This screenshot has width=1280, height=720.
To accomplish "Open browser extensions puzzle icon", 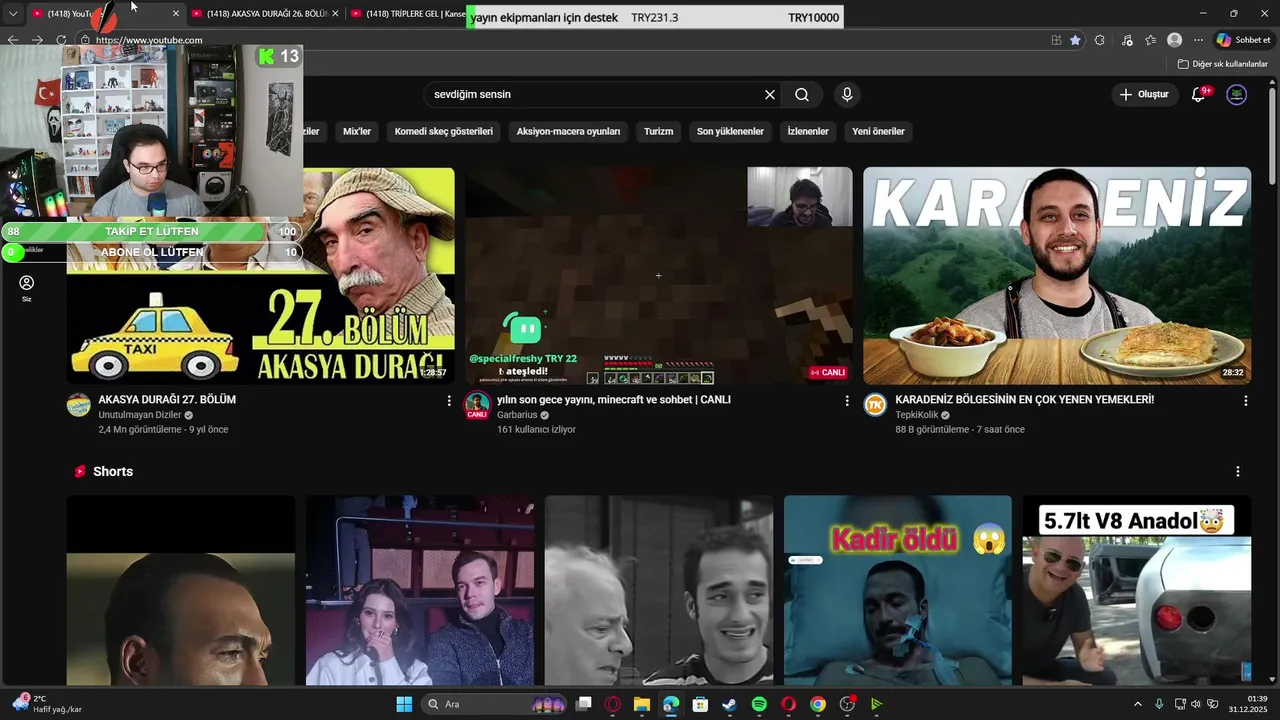I will tap(1100, 40).
